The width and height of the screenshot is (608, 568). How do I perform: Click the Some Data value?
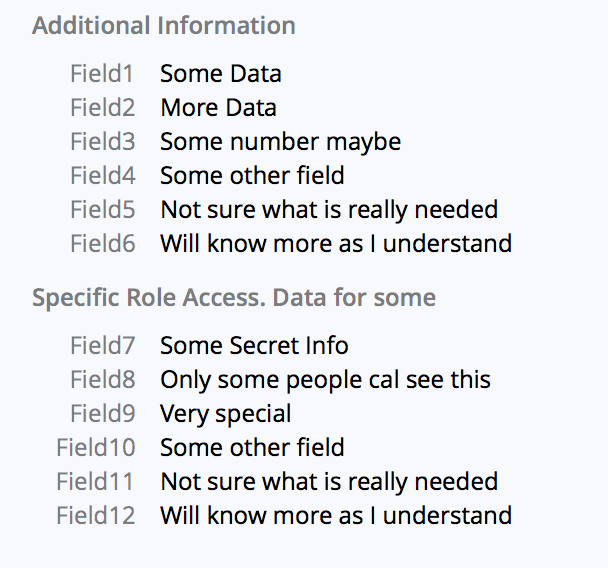[x=221, y=74]
